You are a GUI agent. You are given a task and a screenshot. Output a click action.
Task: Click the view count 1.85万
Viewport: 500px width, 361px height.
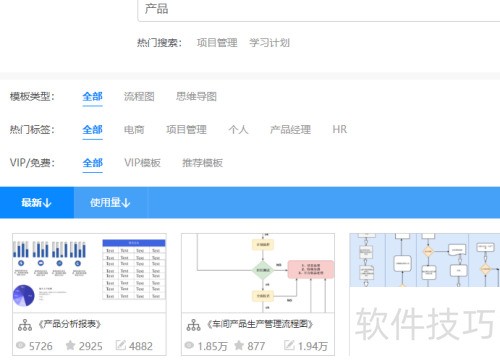212,346
